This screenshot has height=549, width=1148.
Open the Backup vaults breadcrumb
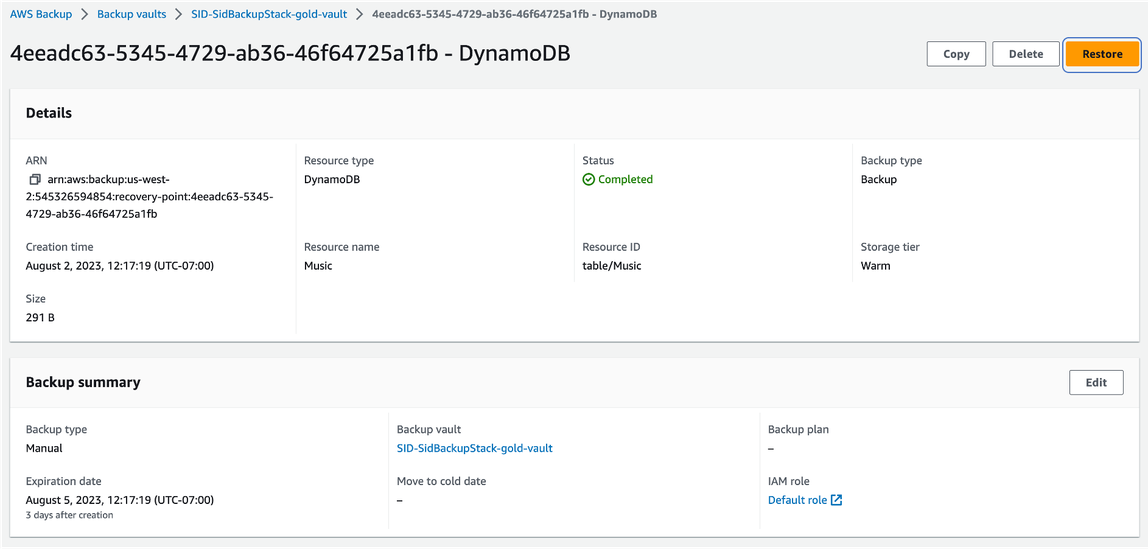click(x=131, y=14)
